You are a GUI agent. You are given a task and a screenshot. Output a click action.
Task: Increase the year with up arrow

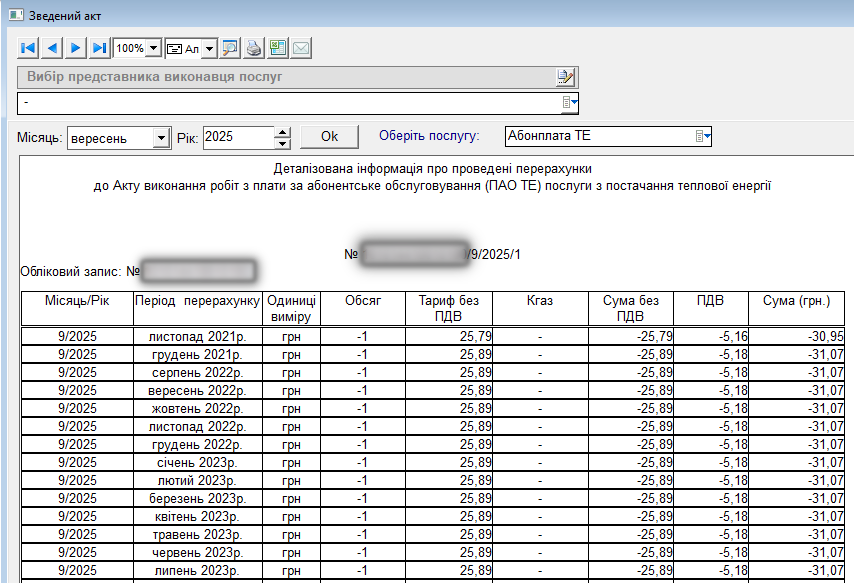[x=282, y=132]
